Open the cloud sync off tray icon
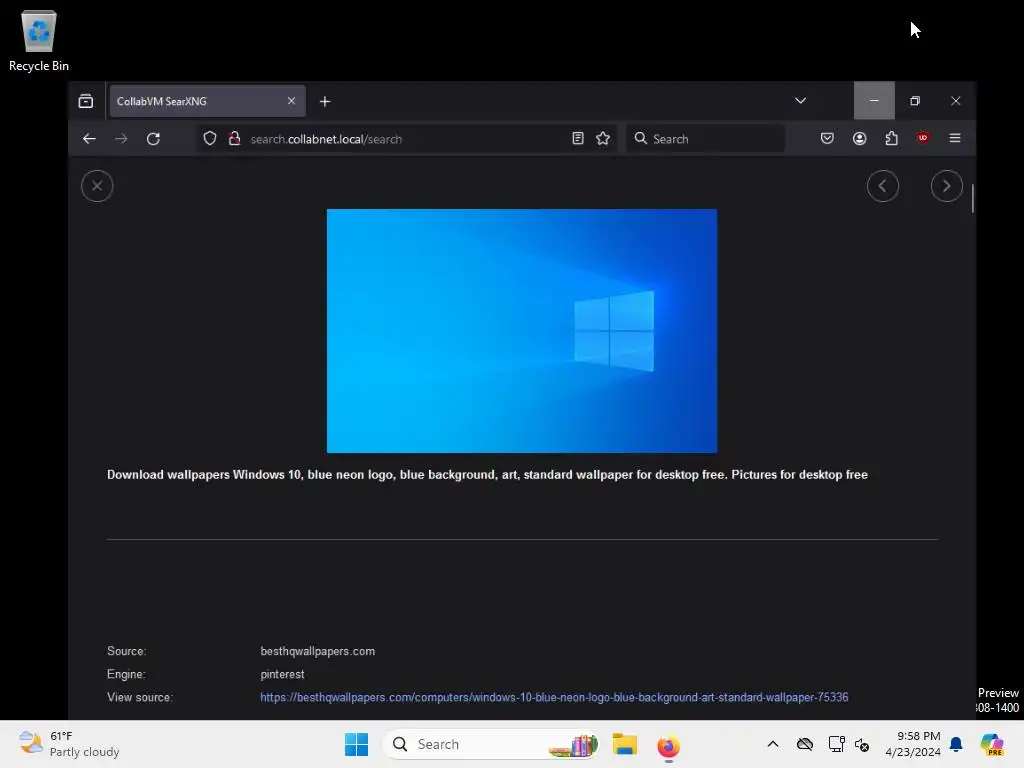The height and width of the screenshot is (768, 1024). [805, 744]
